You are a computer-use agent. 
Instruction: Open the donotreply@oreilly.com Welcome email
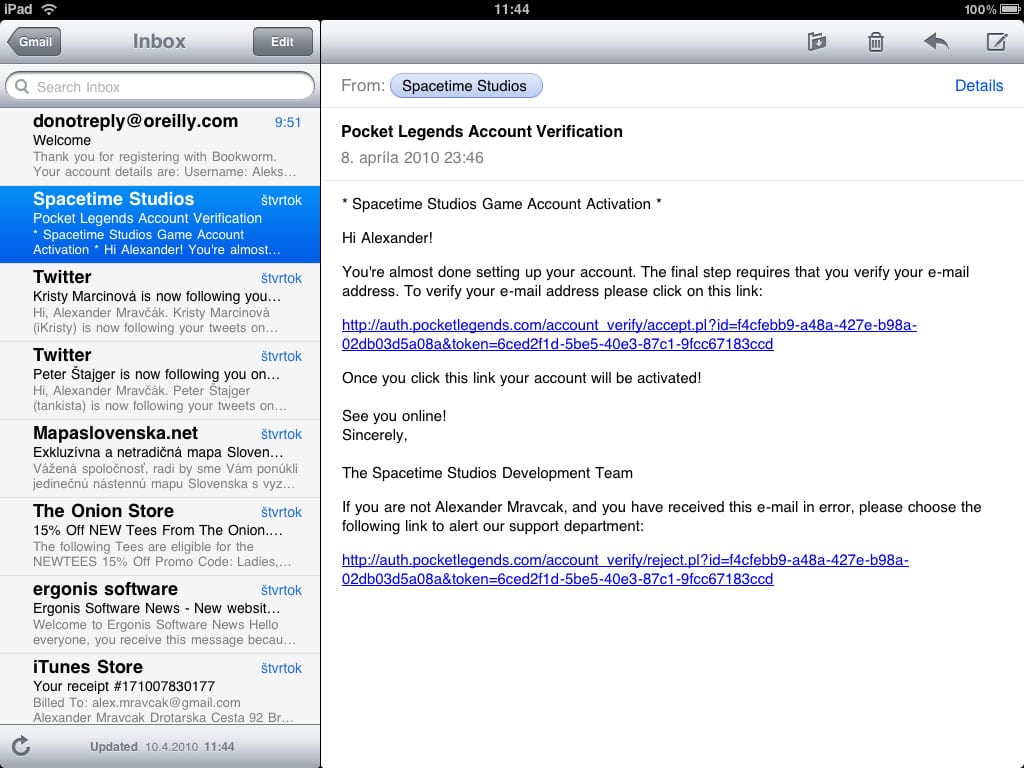click(160, 147)
